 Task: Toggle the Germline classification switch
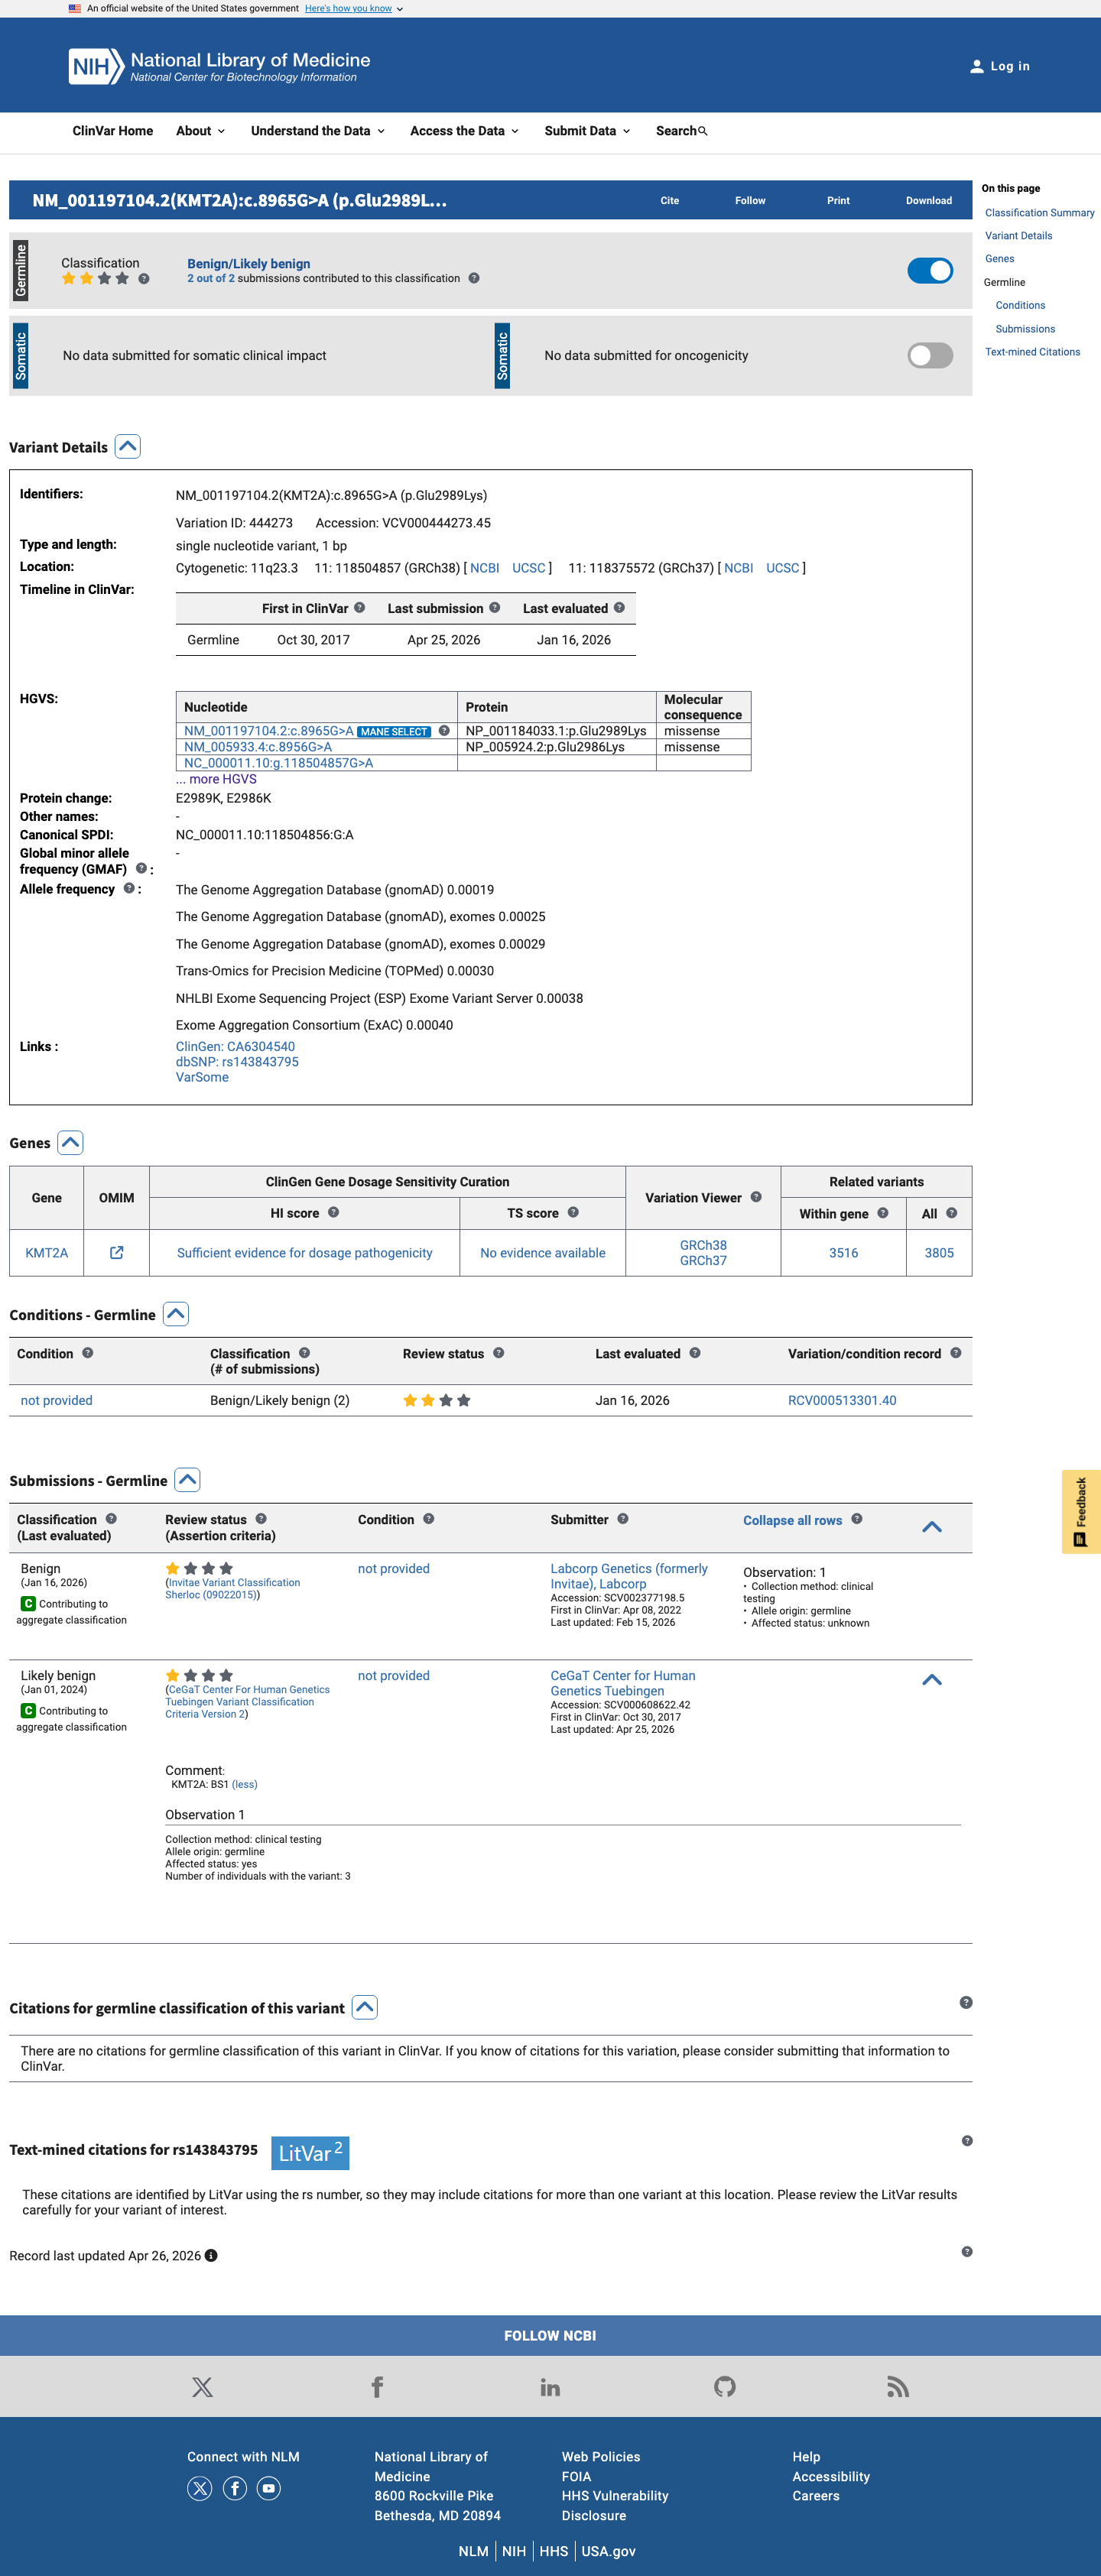coord(930,270)
